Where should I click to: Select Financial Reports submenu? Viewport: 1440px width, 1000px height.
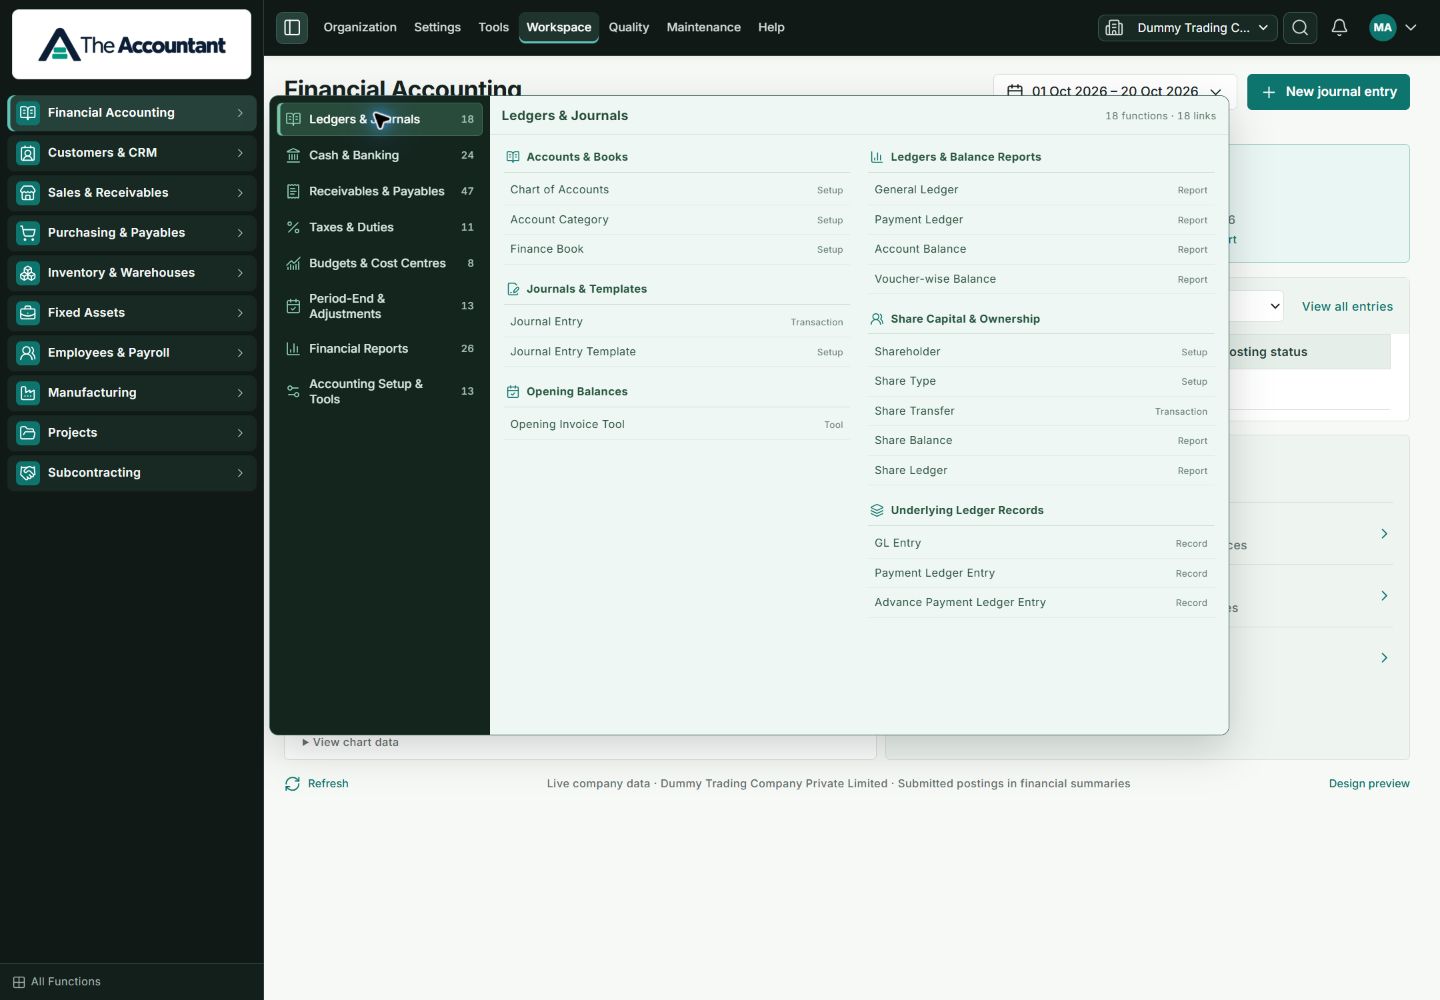pyautogui.click(x=380, y=349)
